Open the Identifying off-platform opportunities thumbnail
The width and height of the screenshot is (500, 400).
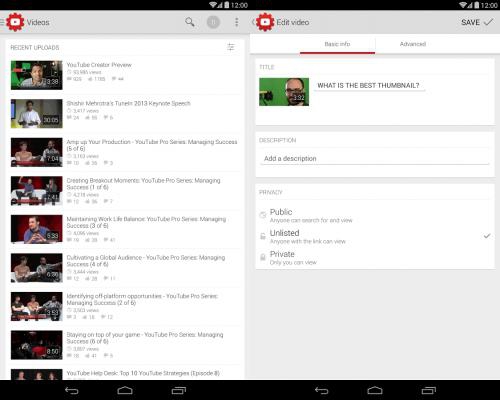click(37, 307)
